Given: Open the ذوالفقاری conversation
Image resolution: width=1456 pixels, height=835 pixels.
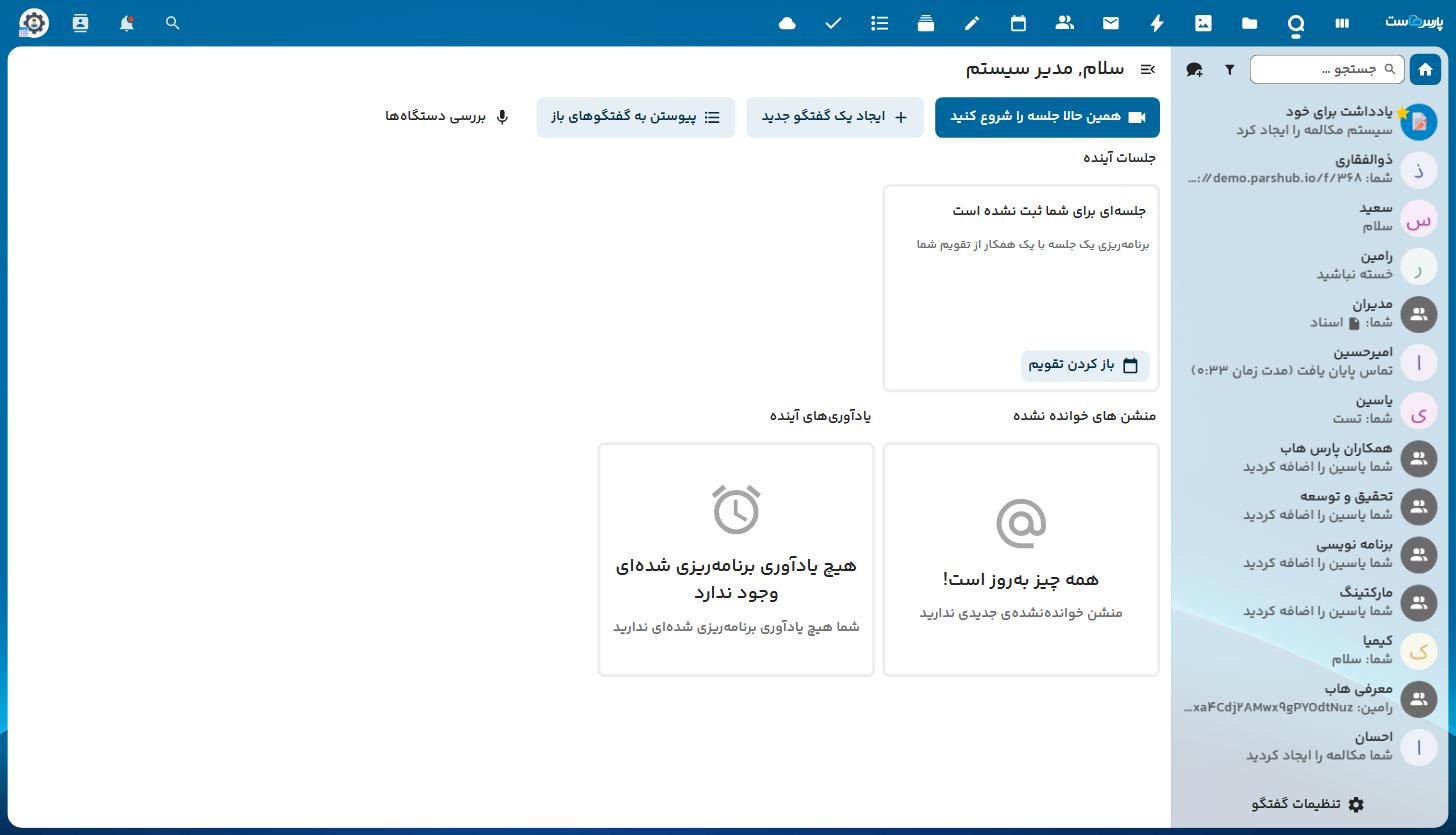Looking at the screenshot, I should (x=1310, y=170).
